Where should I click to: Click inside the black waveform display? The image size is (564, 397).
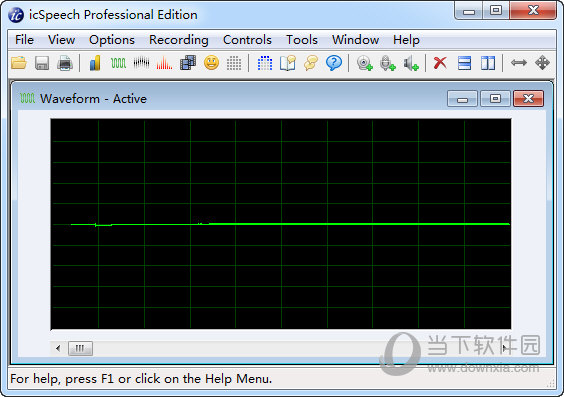point(281,224)
